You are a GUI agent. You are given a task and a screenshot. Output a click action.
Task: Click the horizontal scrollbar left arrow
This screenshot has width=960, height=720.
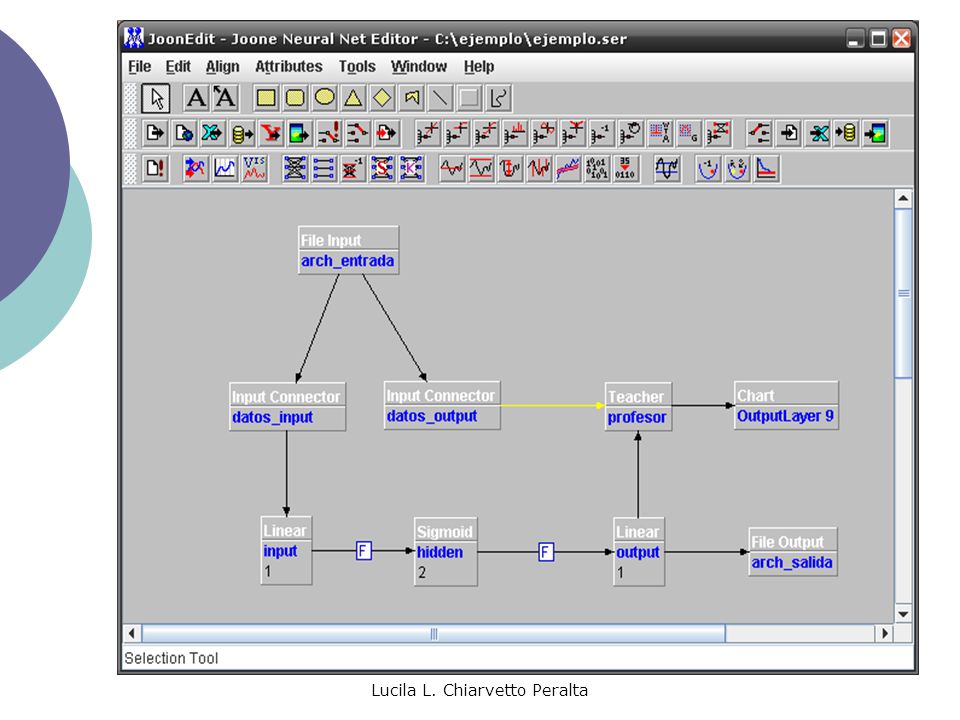coord(132,633)
